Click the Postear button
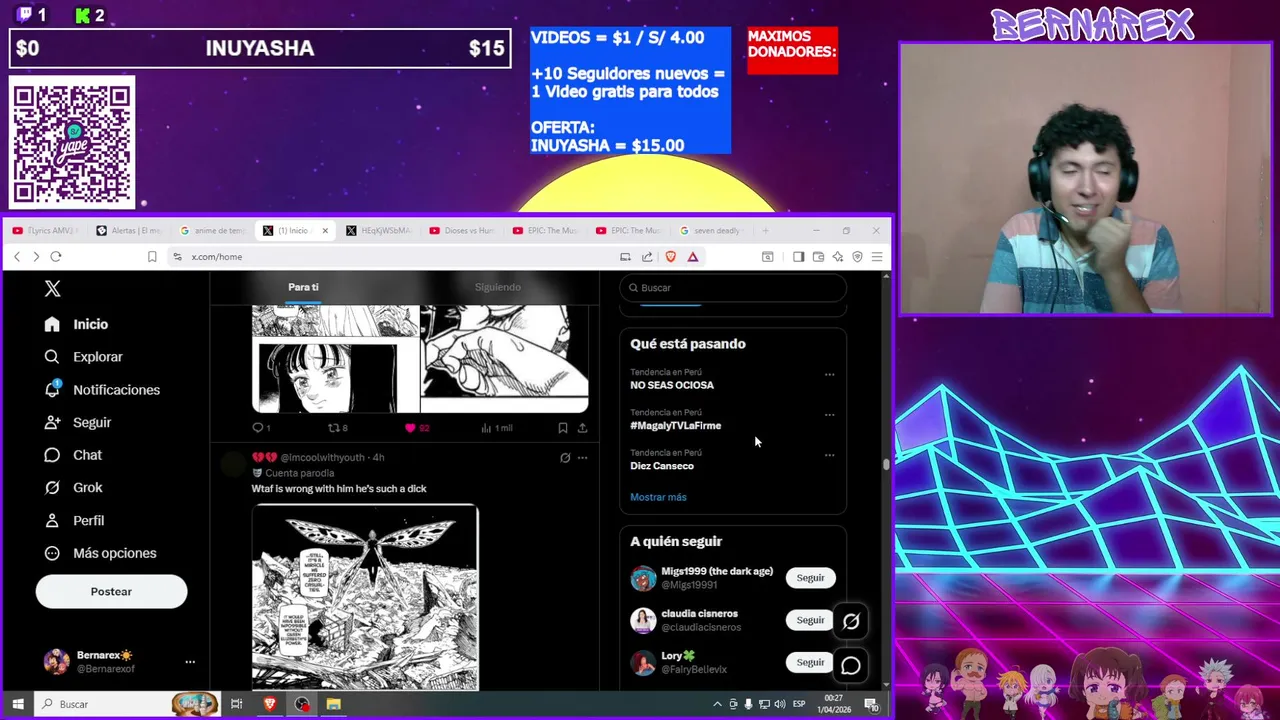This screenshot has height=720, width=1280. 111,591
